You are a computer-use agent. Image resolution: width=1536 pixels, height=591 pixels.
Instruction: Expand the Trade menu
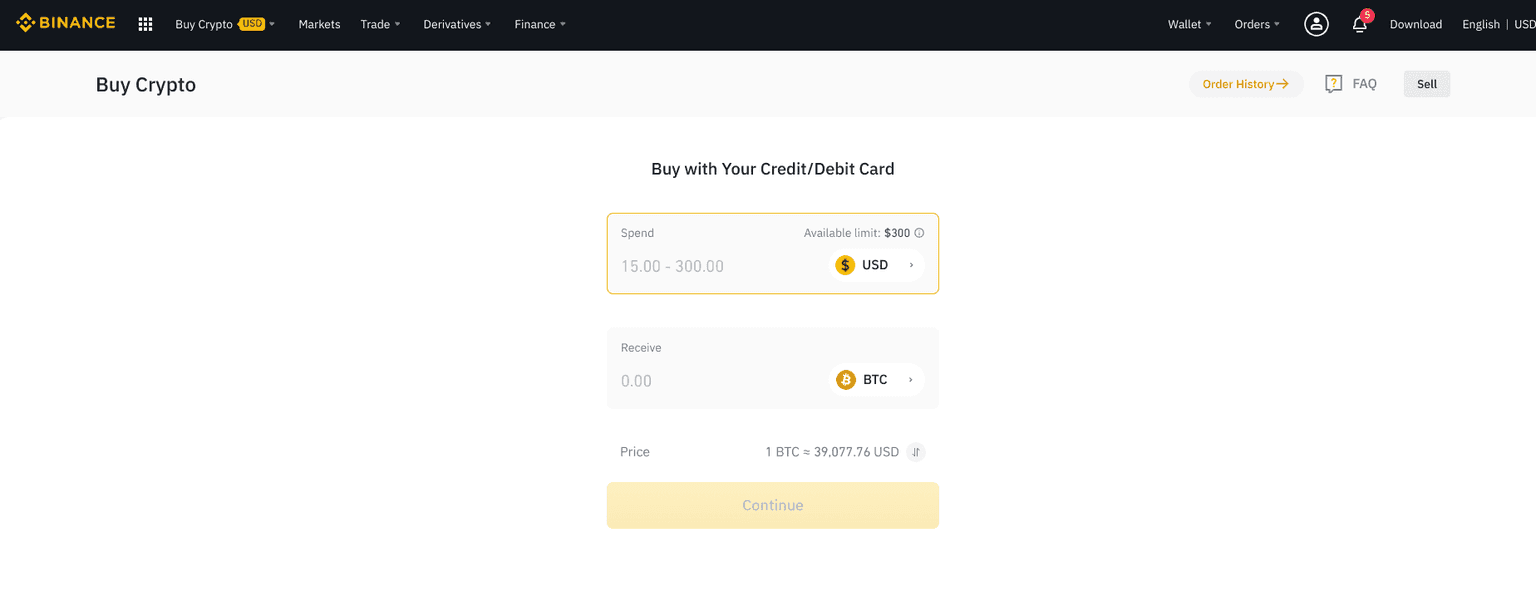[380, 24]
